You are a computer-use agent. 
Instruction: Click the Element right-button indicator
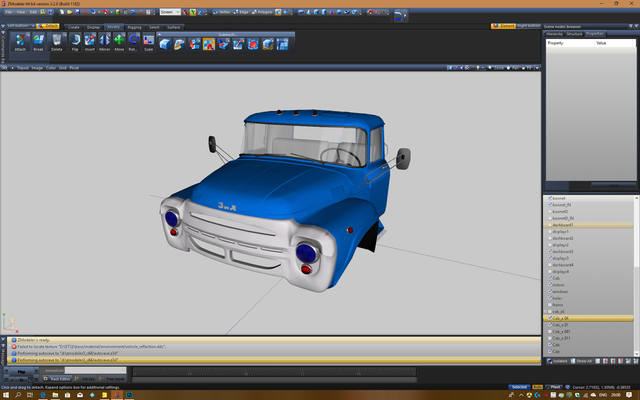[503, 26]
